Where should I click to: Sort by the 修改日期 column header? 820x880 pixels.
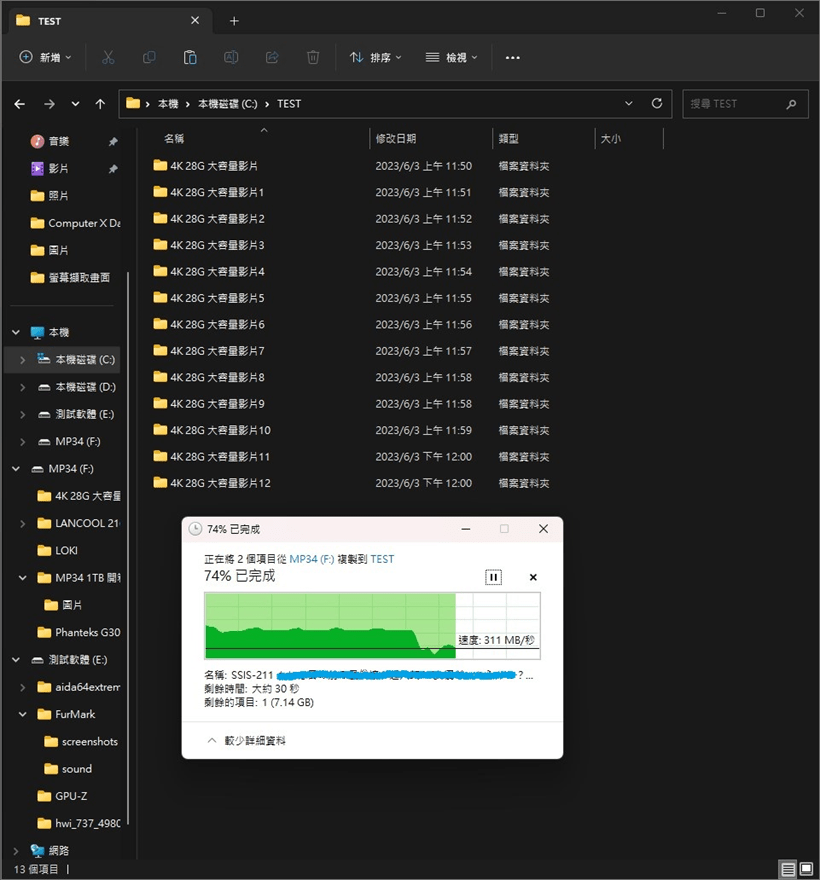click(396, 139)
